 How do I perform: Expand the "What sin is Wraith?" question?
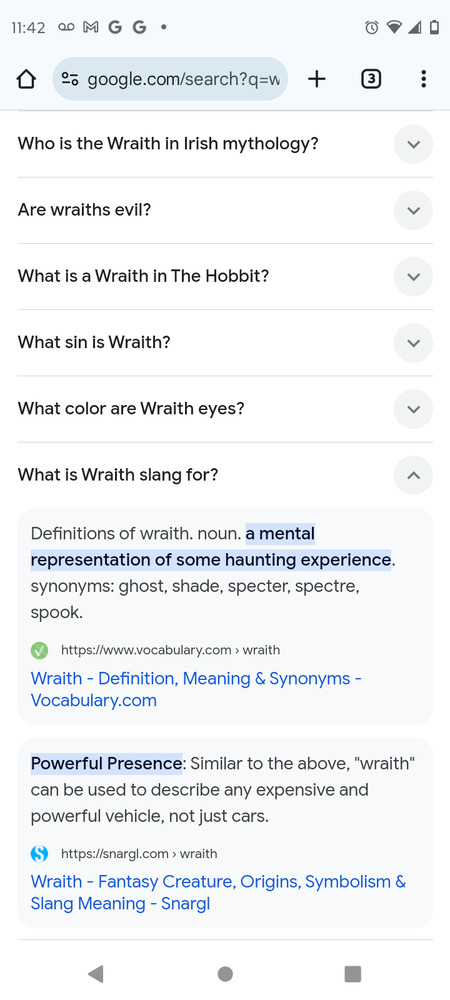click(x=414, y=343)
